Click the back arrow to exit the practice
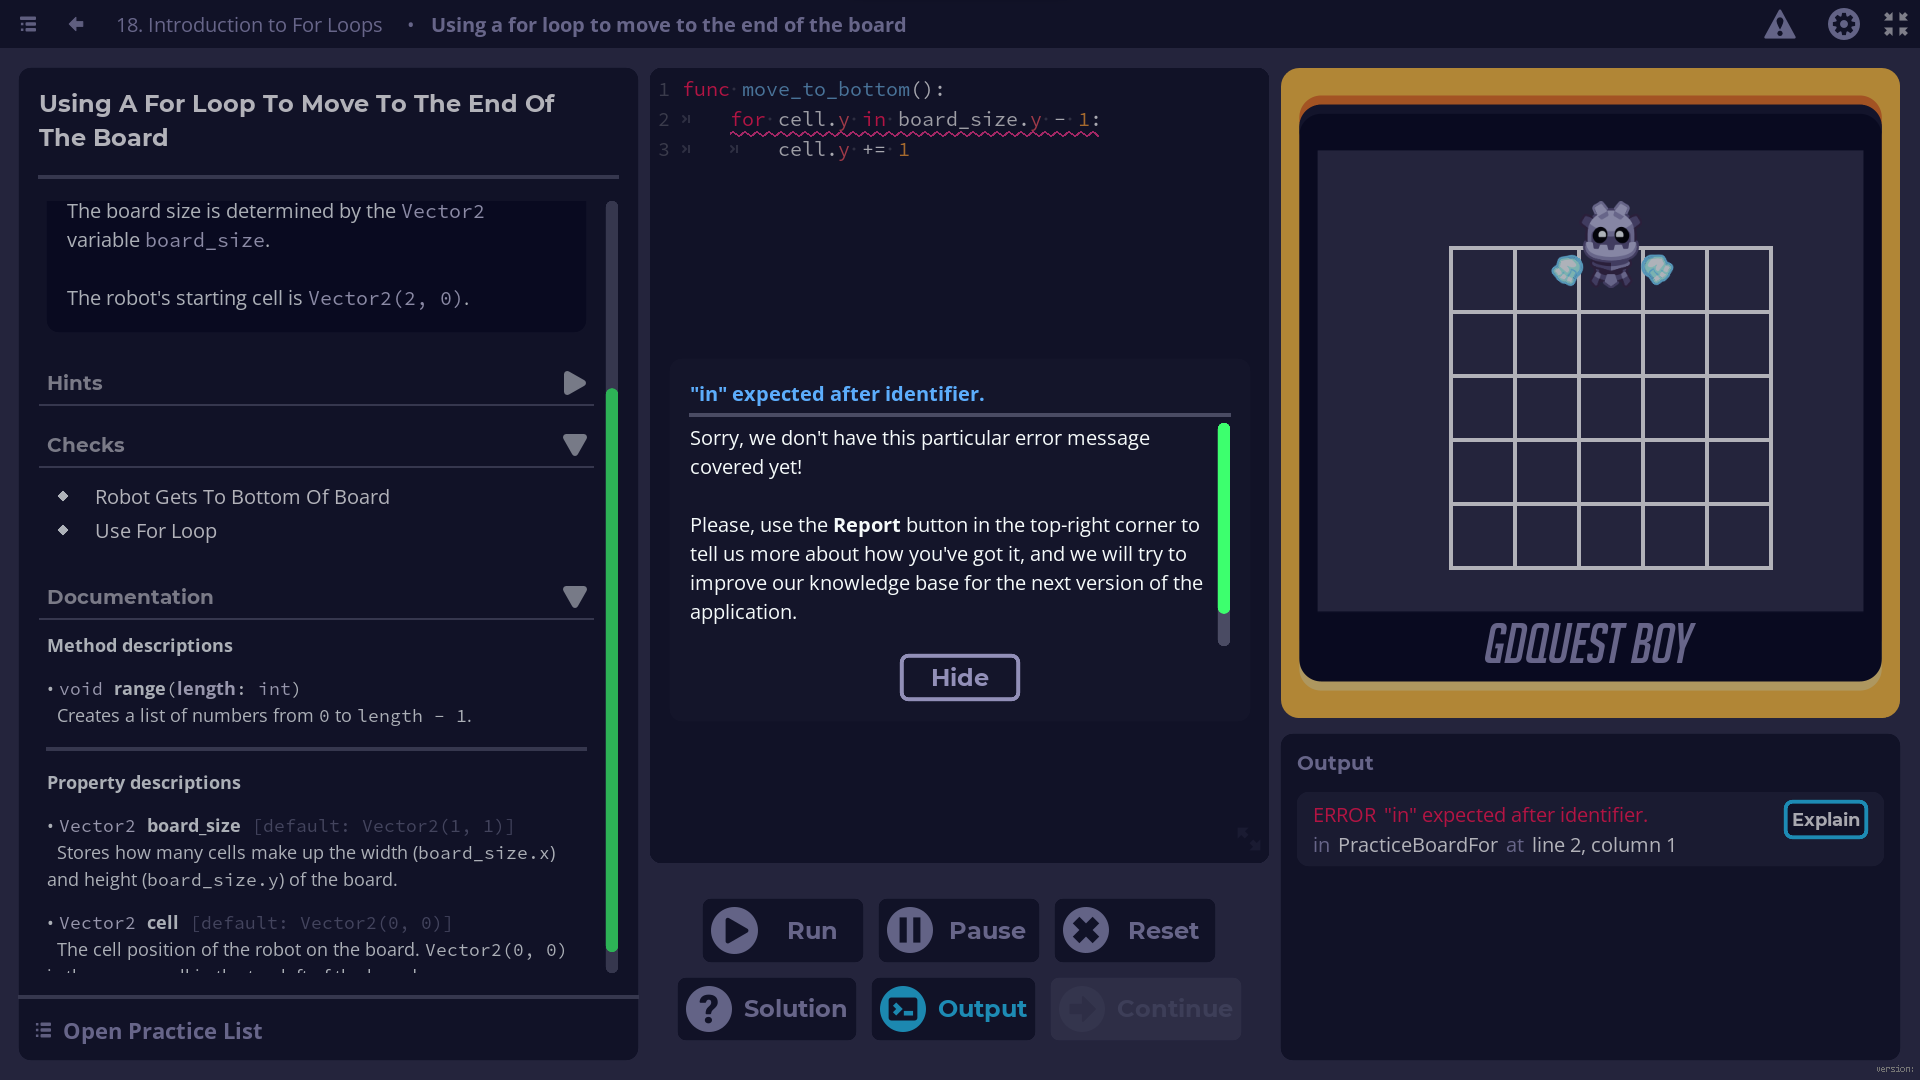 (75, 24)
